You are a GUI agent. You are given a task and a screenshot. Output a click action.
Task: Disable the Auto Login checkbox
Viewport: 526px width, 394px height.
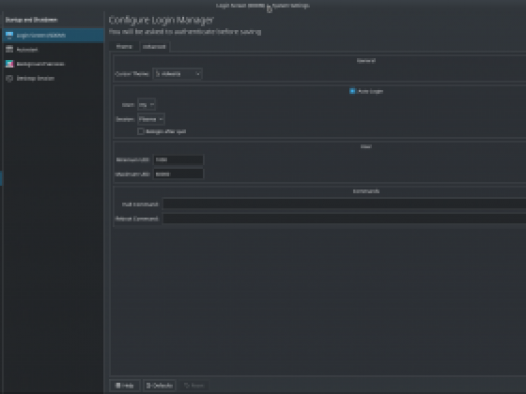tap(352, 91)
